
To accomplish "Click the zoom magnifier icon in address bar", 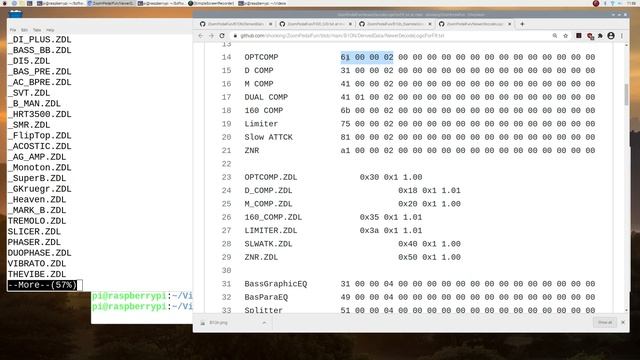I will click(555, 36).
